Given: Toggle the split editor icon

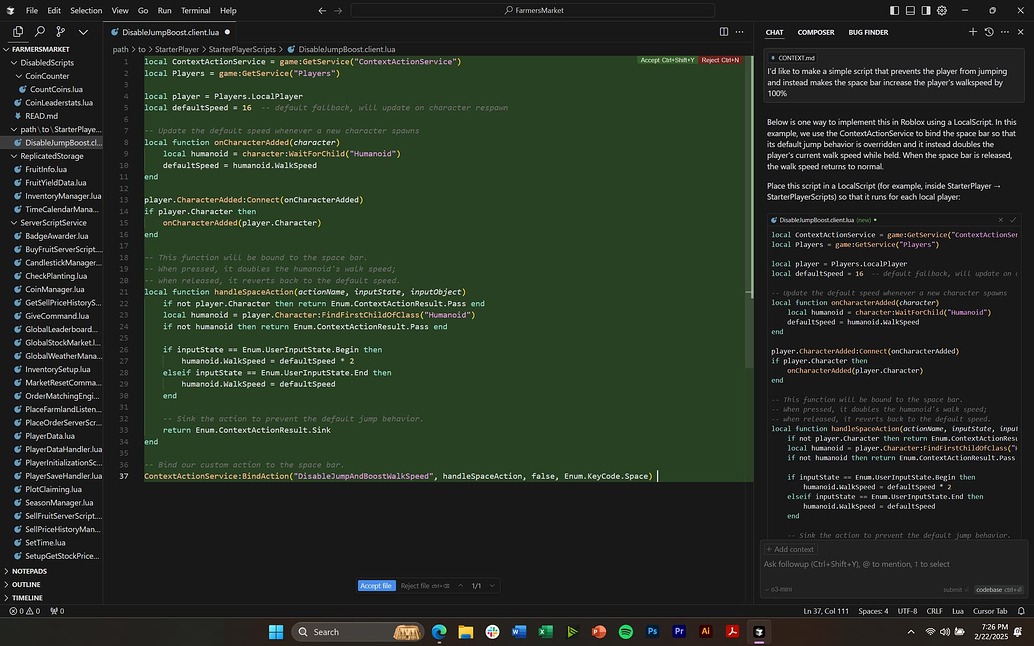Looking at the screenshot, I should point(724,31).
